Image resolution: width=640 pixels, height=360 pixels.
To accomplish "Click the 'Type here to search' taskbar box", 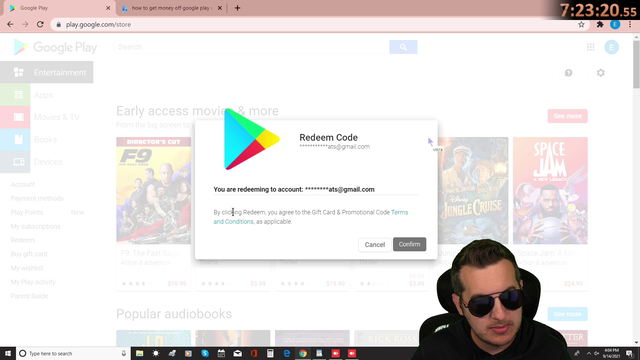I will click(x=73, y=353).
